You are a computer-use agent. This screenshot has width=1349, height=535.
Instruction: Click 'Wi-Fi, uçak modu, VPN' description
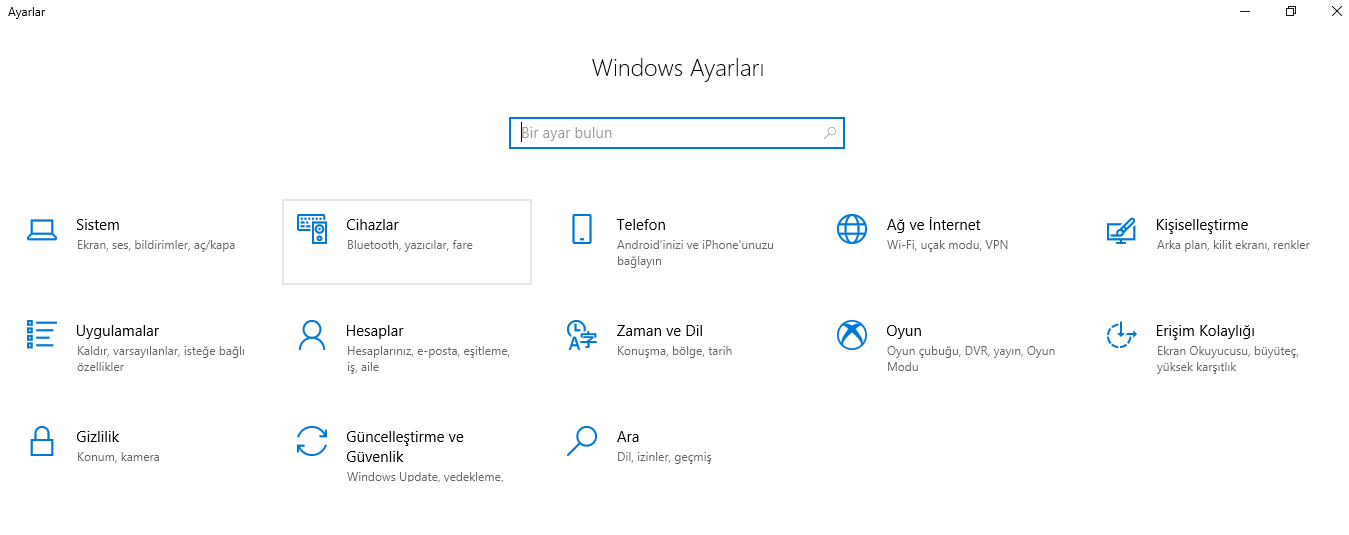click(x=947, y=245)
